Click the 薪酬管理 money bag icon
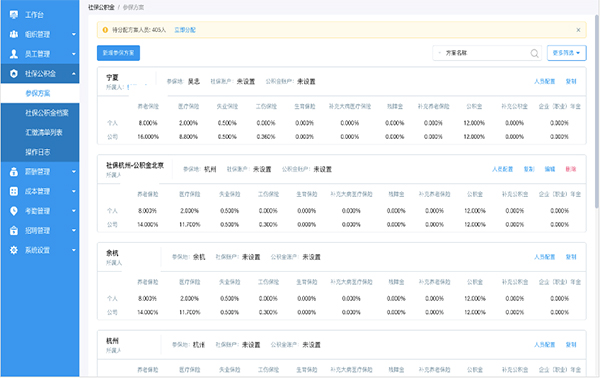Viewport: 600px width, 378px height. coord(14,172)
